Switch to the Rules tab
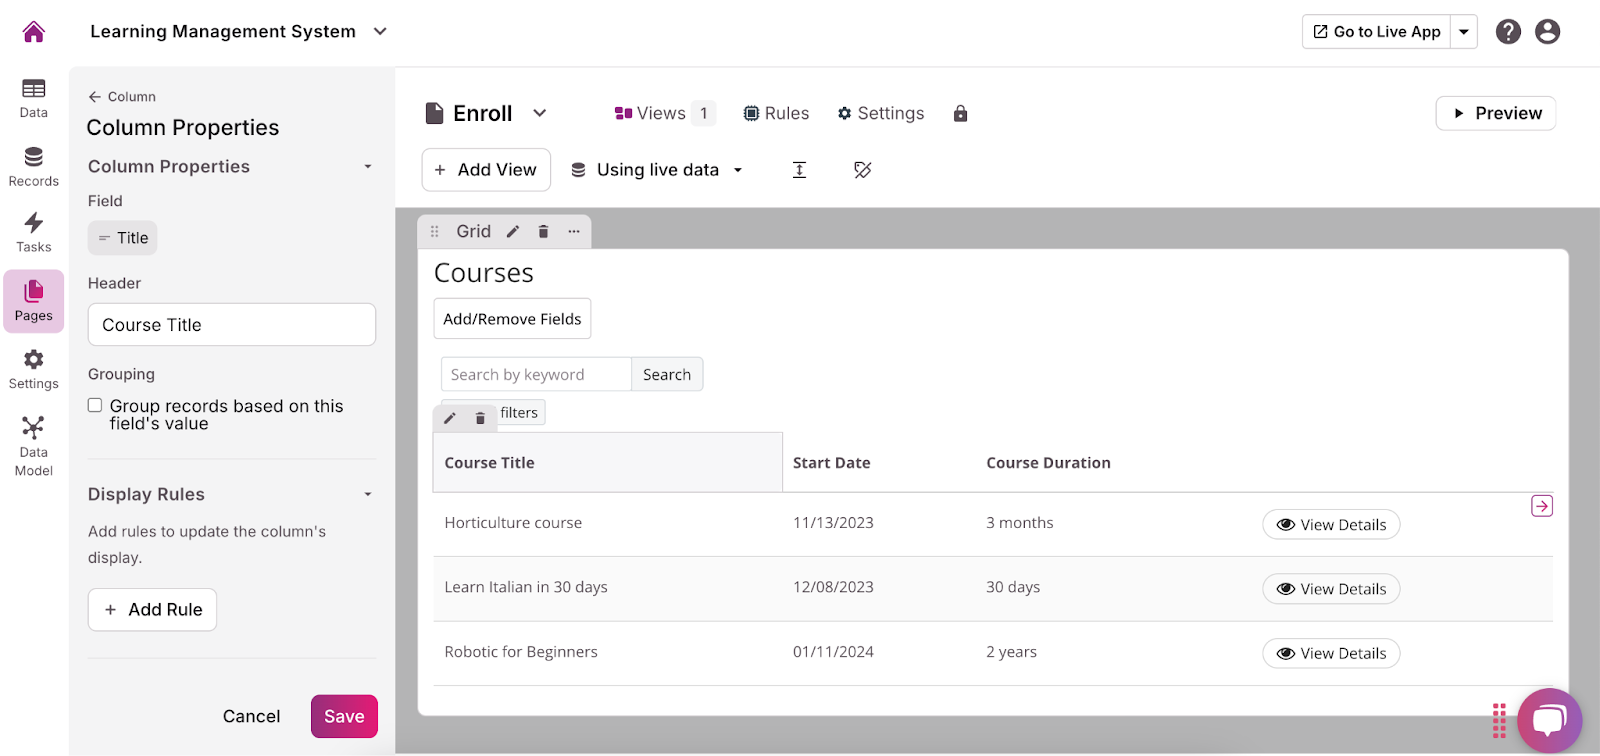This screenshot has width=1600, height=756. click(776, 114)
